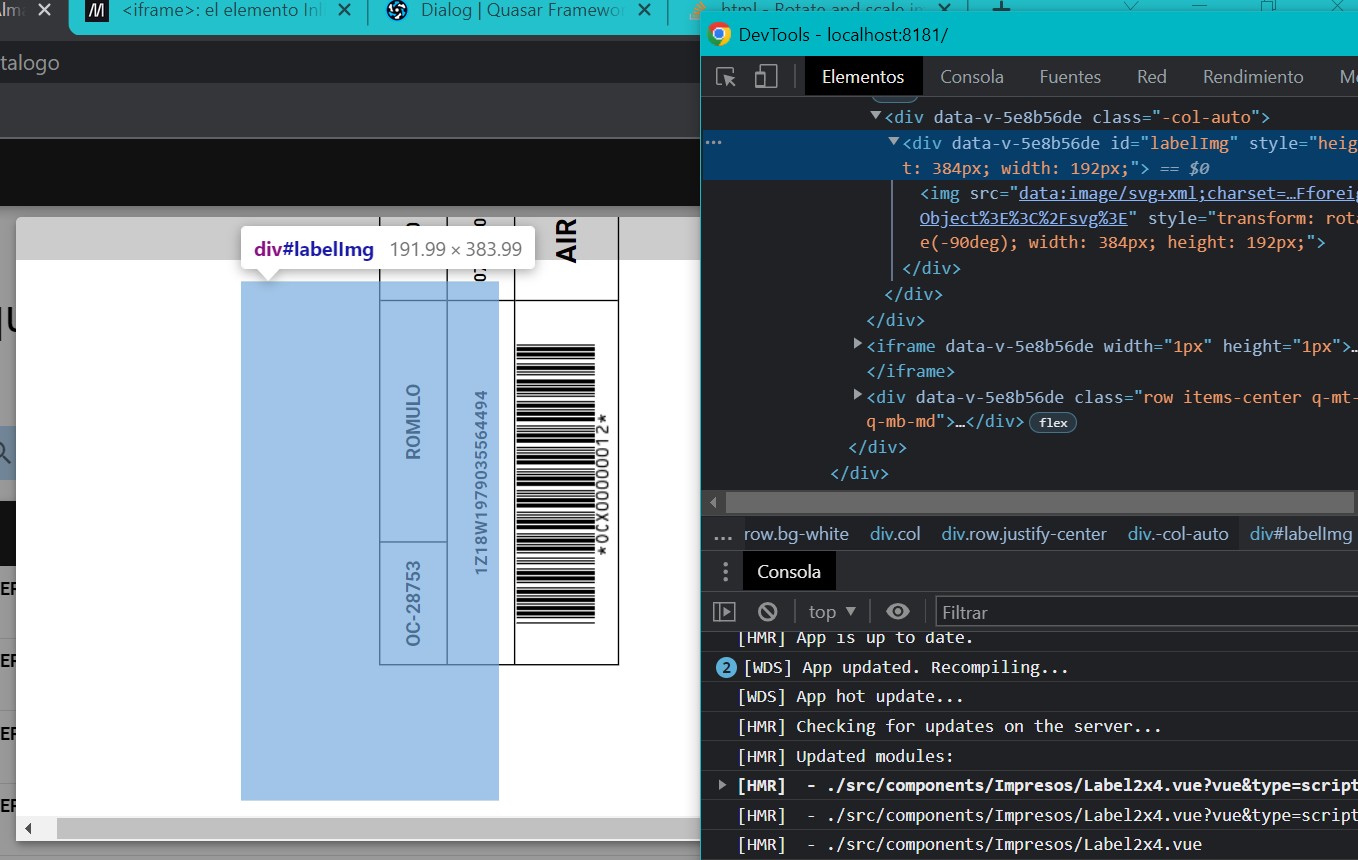
Task: Click the flex badge on the row div
Action: click(1053, 422)
